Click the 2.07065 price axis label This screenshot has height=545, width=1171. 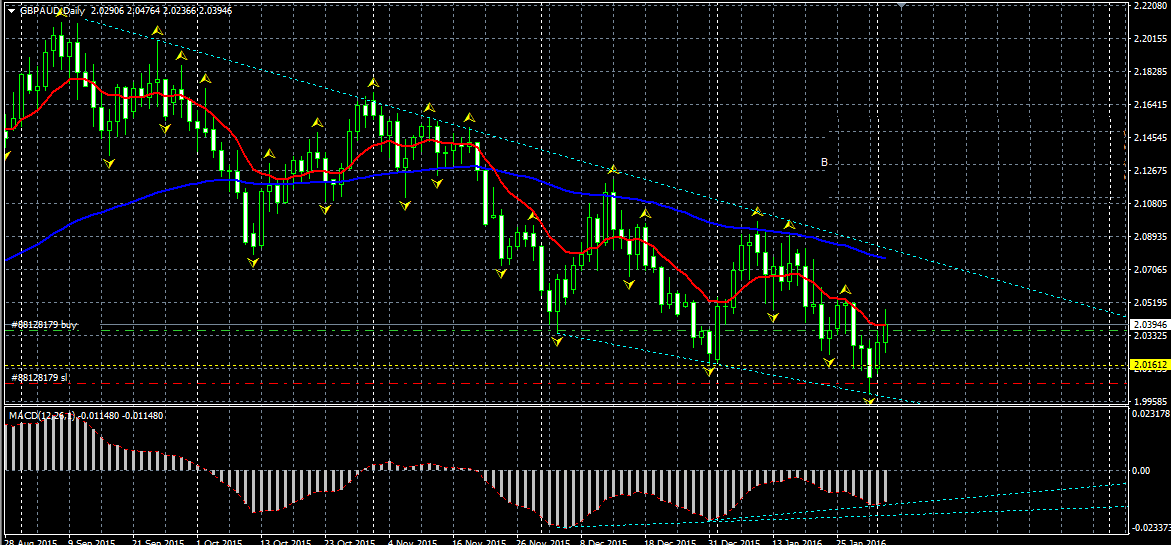[1150, 269]
